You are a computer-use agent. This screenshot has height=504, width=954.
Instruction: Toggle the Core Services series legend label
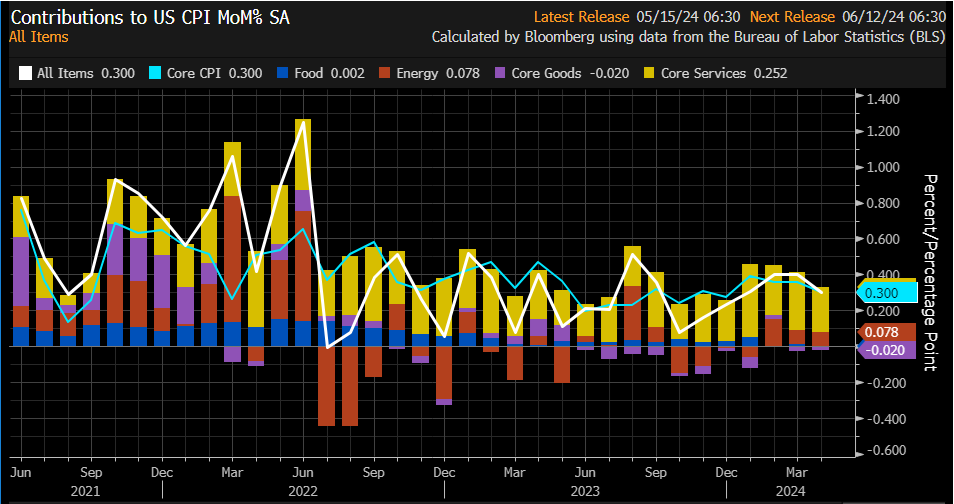click(705, 73)
